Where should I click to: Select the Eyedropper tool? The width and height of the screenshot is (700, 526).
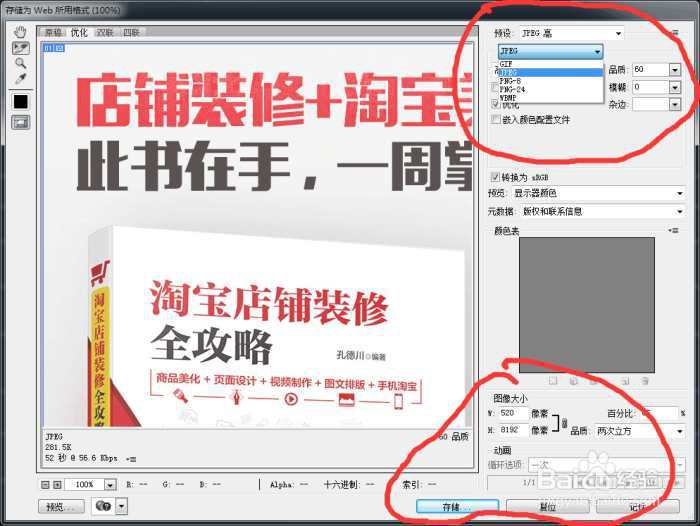[x=20, y=79]
